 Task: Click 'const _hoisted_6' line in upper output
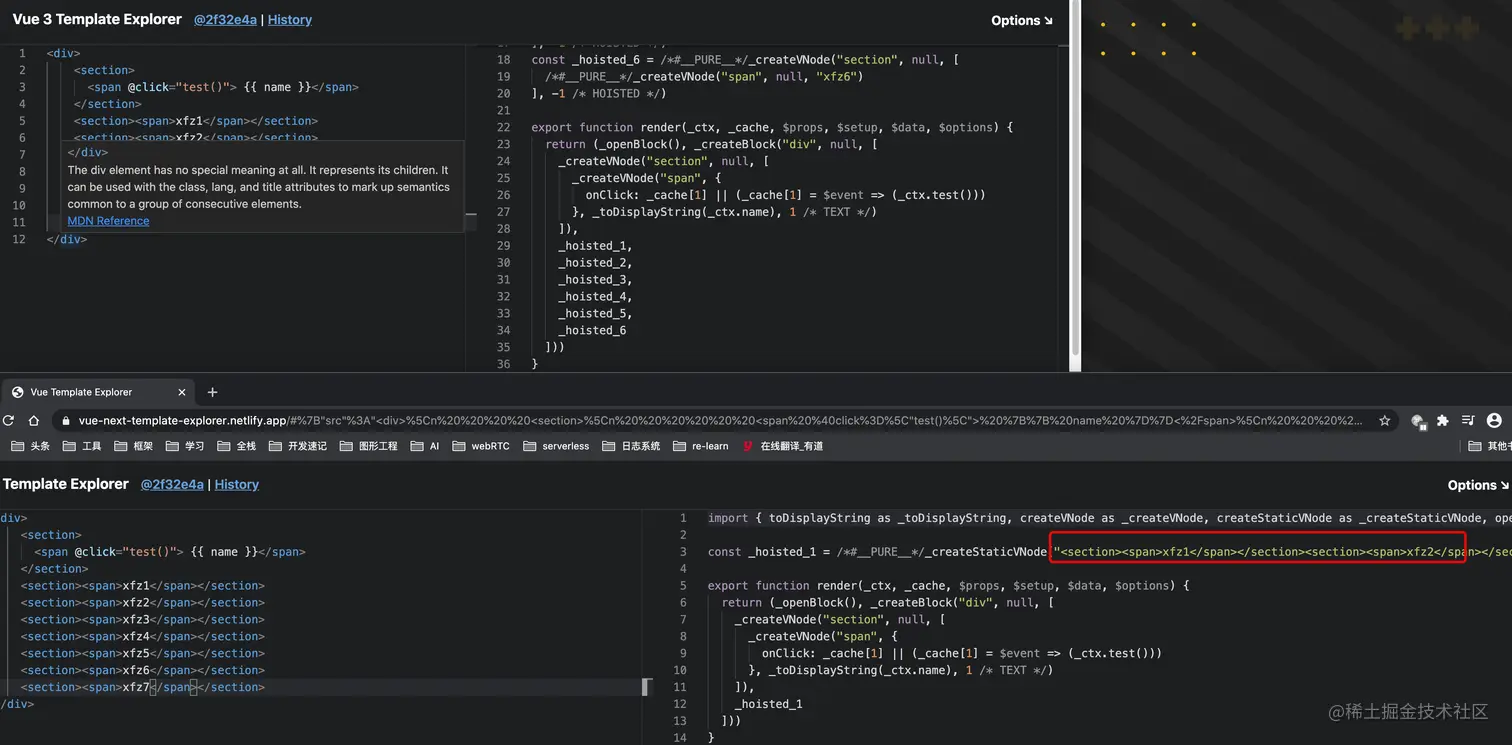pyautogui.click(x=745, y=59)
